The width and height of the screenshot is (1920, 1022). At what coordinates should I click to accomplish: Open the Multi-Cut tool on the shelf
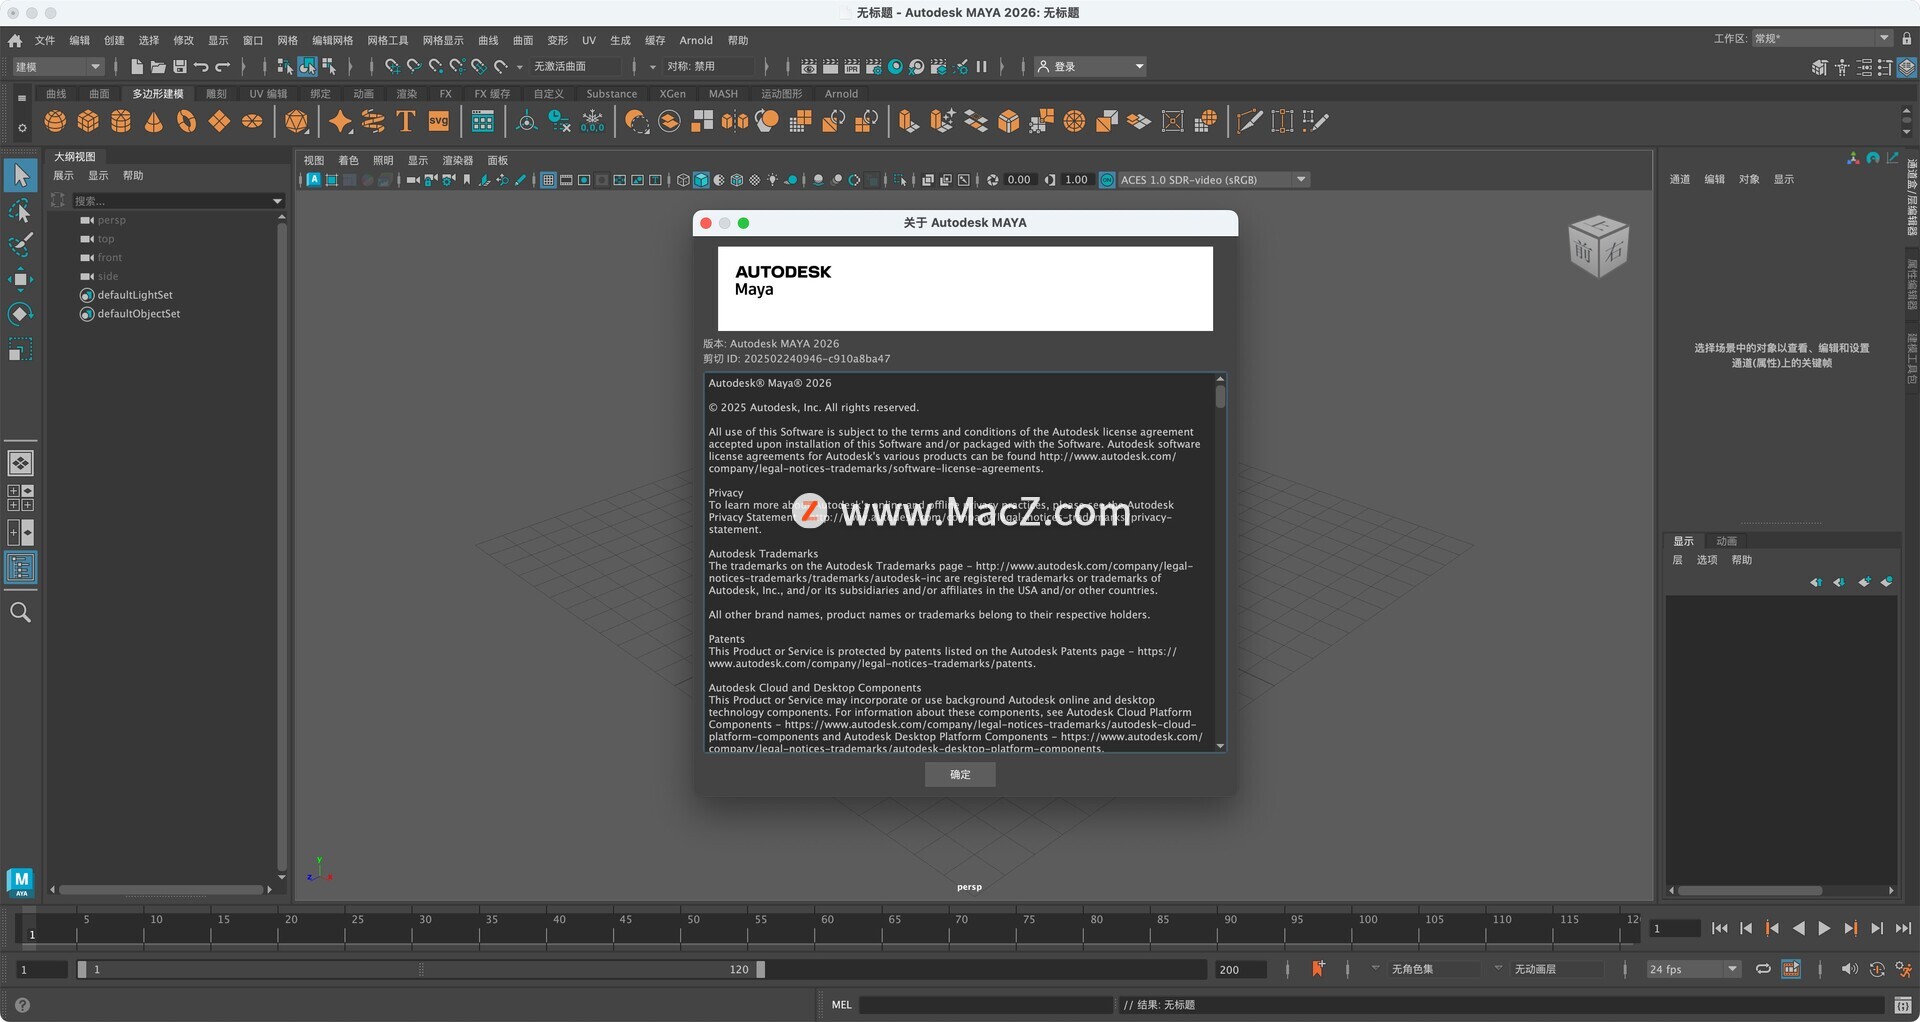(x=1249, y=121)
